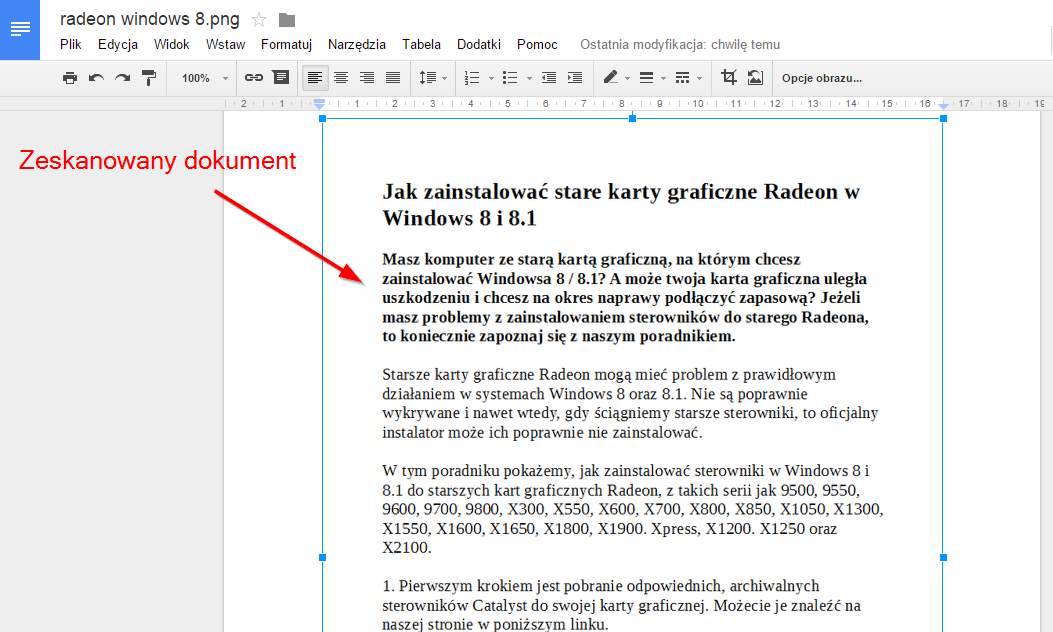Open the Dodatki menu
The width and height of the screenshot is (1053, 632).
[x=479, y=44]
